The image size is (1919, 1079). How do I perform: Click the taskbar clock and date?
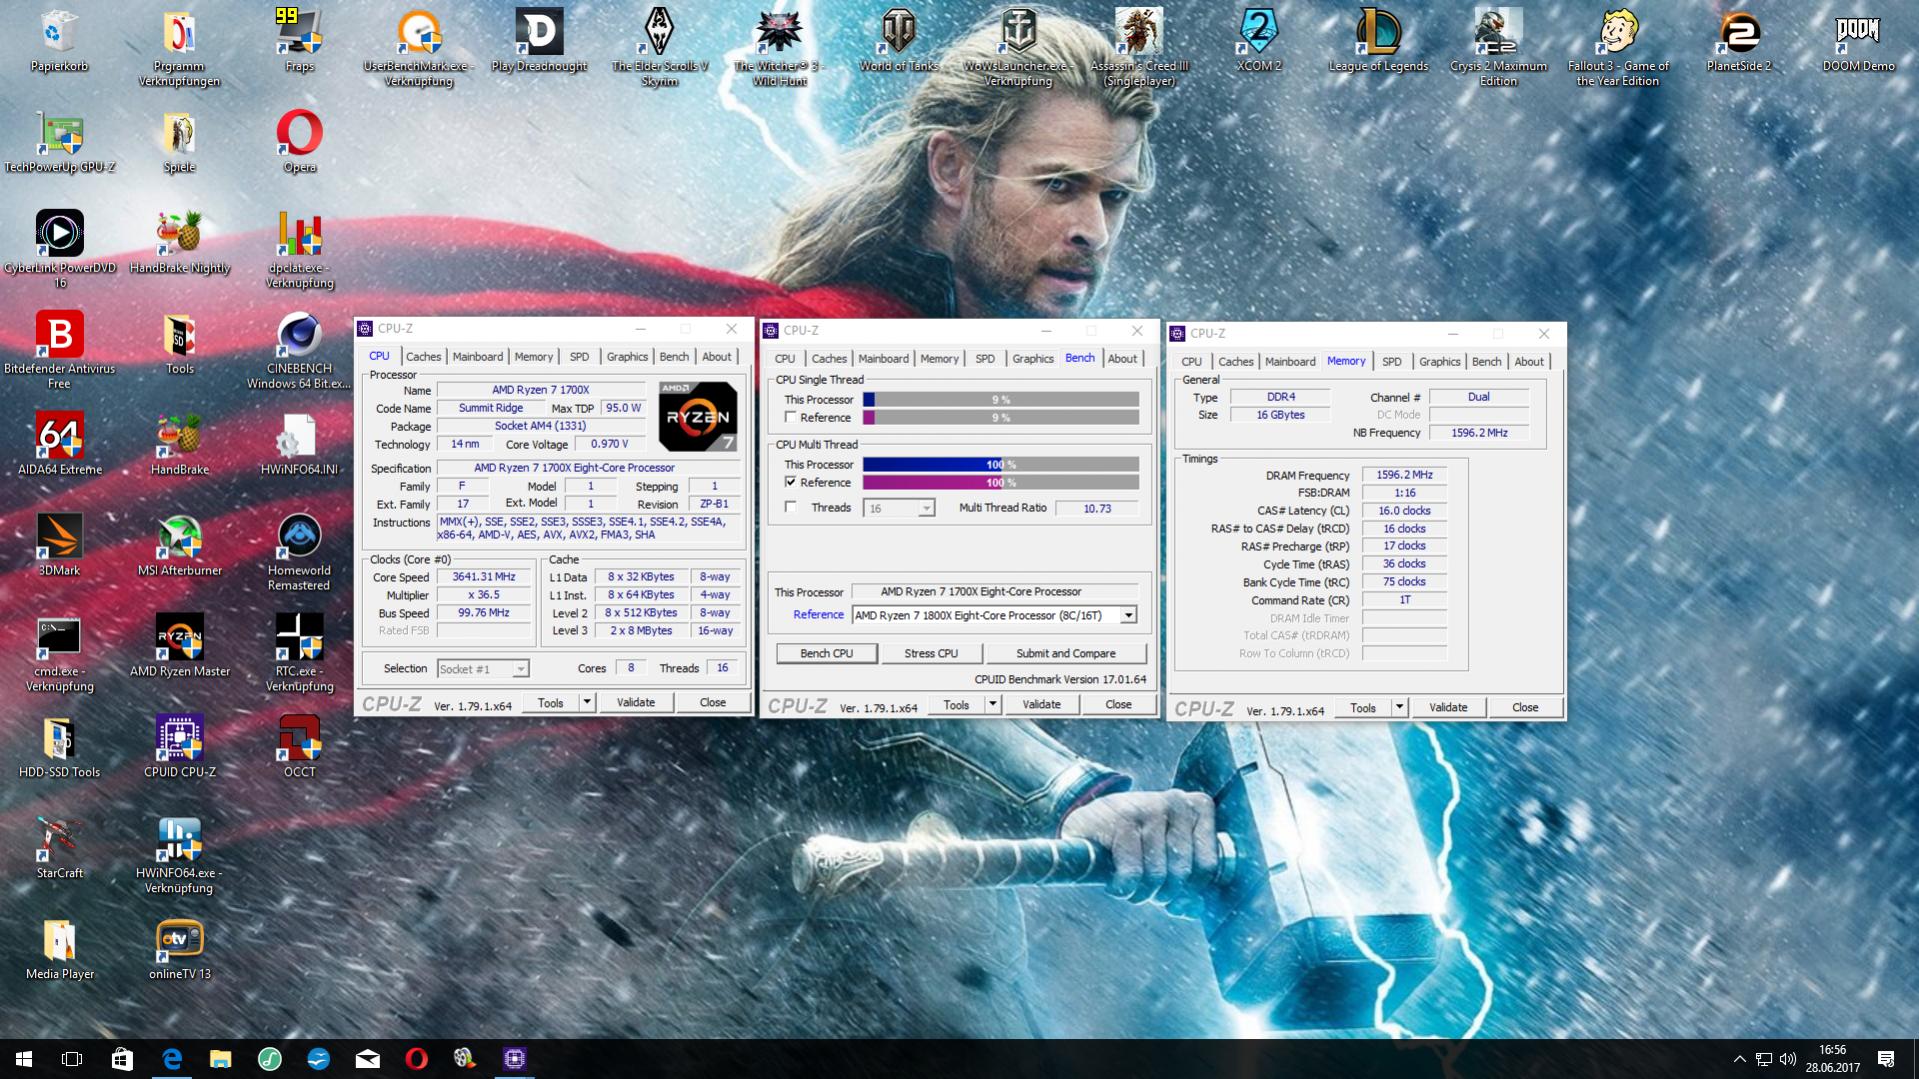point(1832,1059)
